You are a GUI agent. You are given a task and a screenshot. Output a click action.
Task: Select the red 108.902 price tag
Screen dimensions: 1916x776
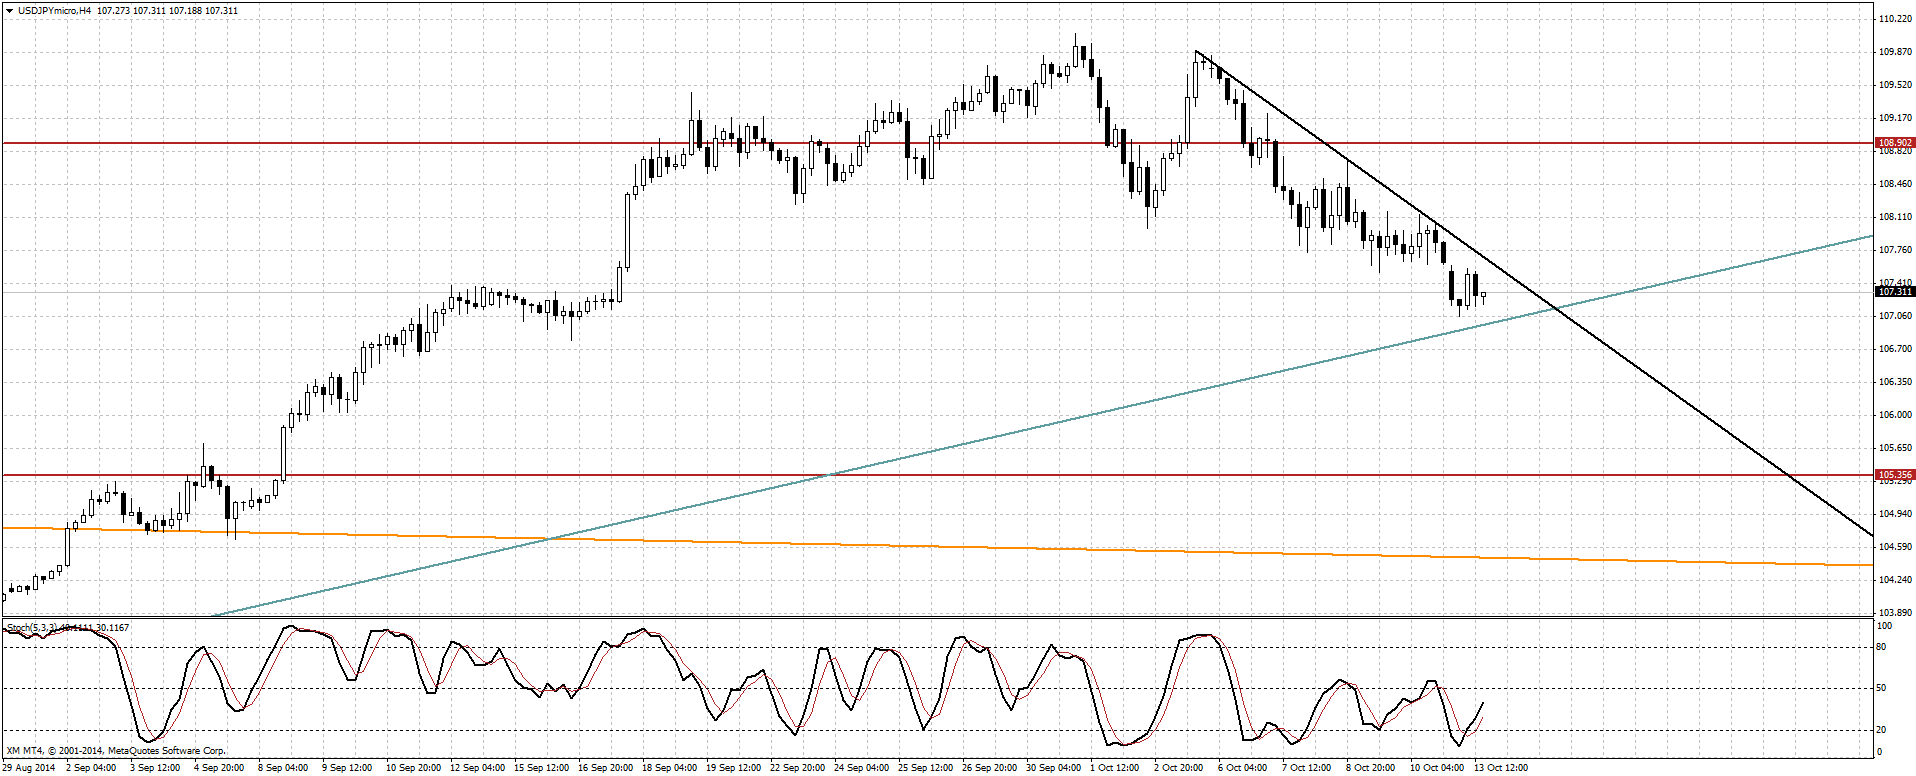tap(1894, 143)
